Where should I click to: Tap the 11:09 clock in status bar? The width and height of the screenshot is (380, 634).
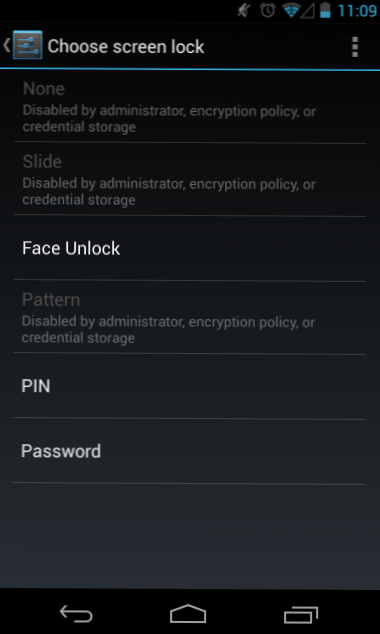[357, 11]
